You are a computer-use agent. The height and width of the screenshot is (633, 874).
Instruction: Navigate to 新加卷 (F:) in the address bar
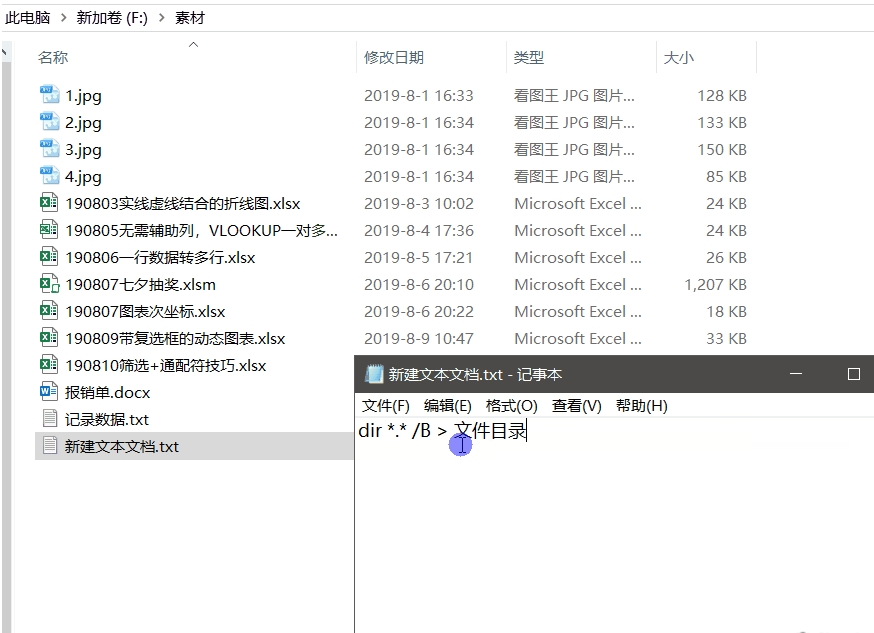coord(112,18)
